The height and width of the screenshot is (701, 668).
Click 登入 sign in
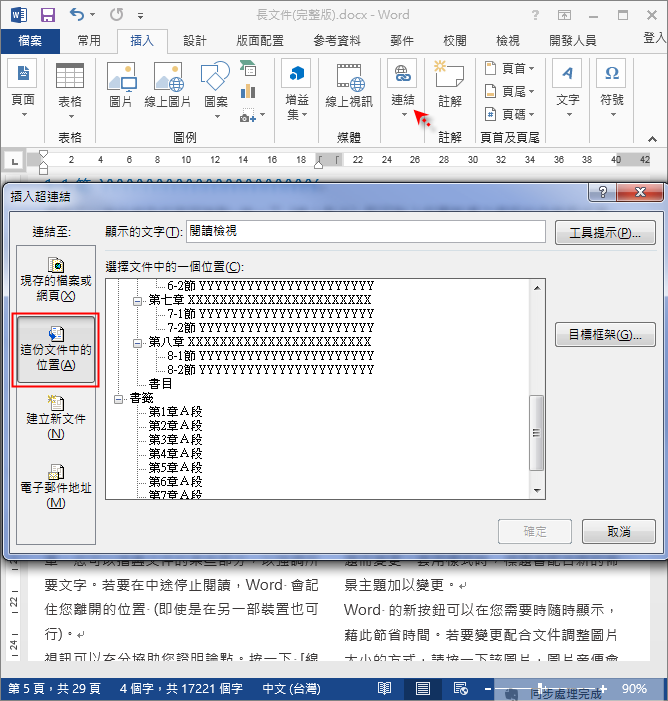coord(654,38)
